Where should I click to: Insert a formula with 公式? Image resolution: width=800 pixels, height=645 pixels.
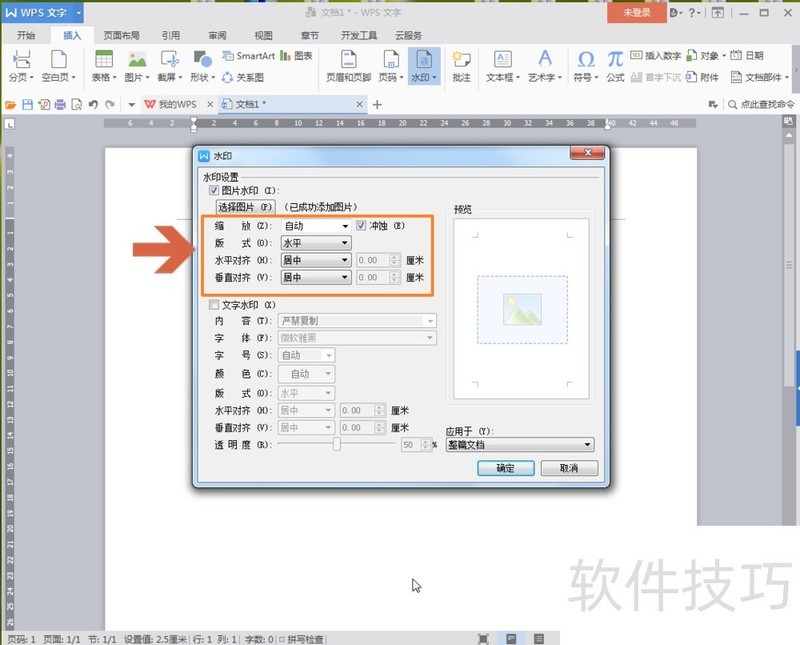coord(615,66)
